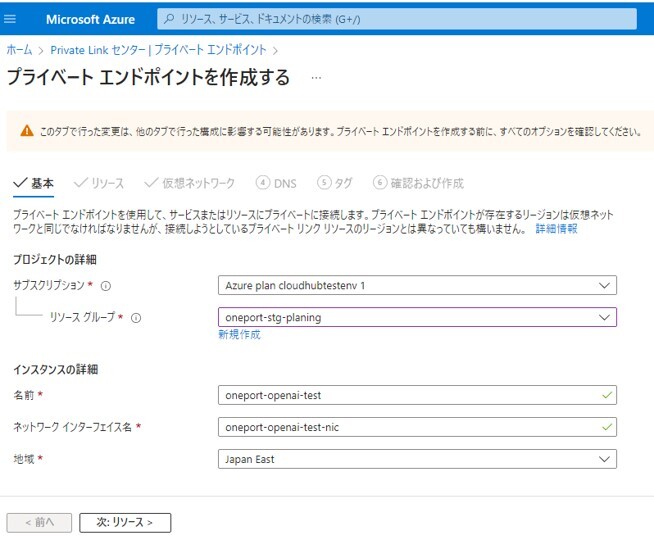Edit the ネットワーク インターフェイス名 field

(x=417, y=427)
